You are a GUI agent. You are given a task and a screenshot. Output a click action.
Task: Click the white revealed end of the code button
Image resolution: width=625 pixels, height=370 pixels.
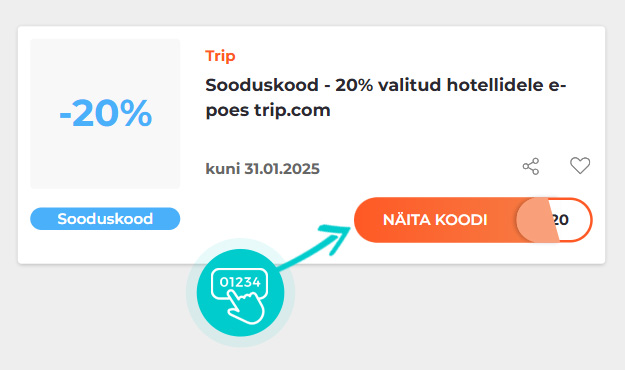click(x=574, y=220)
